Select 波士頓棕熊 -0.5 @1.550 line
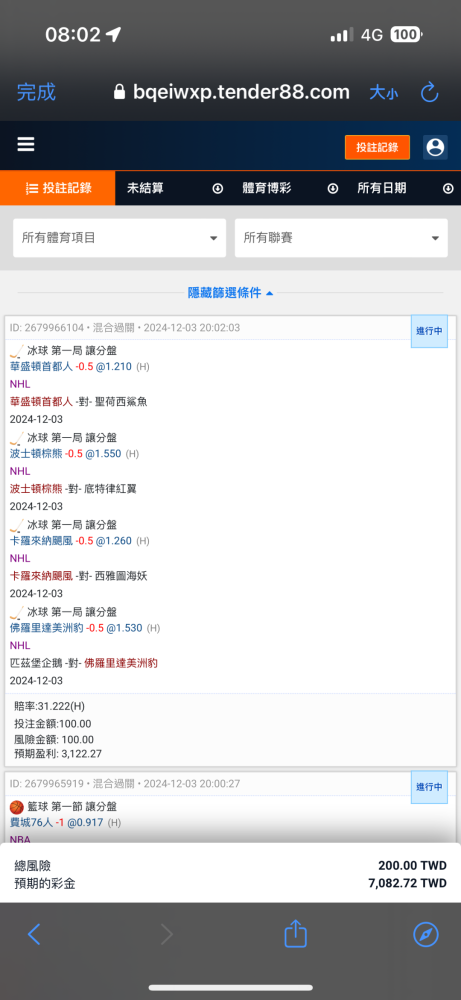 (74, 454)
